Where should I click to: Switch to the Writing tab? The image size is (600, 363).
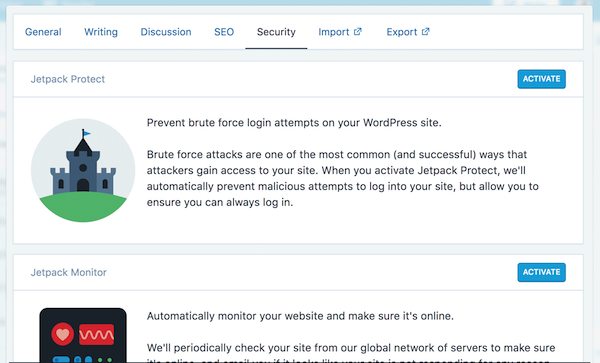(101, 32)
